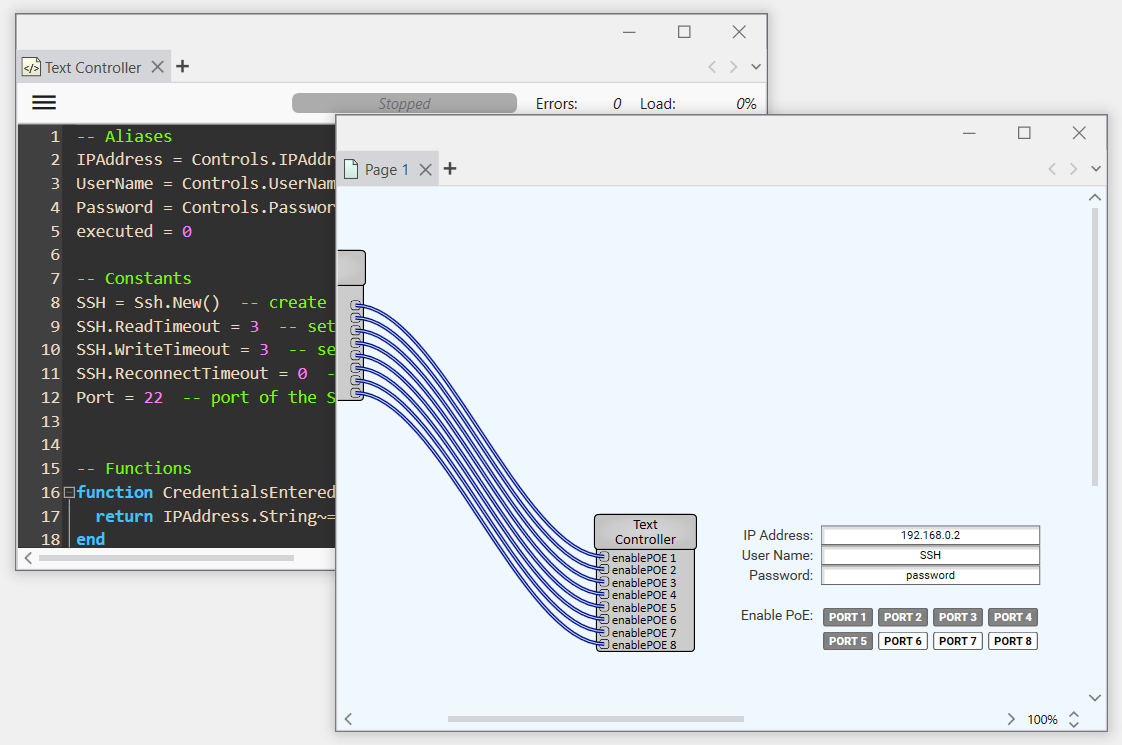Toggle the PORT 8 PoE button
The height and width of the screenshot is (745, 1122).
(1013, 641)
